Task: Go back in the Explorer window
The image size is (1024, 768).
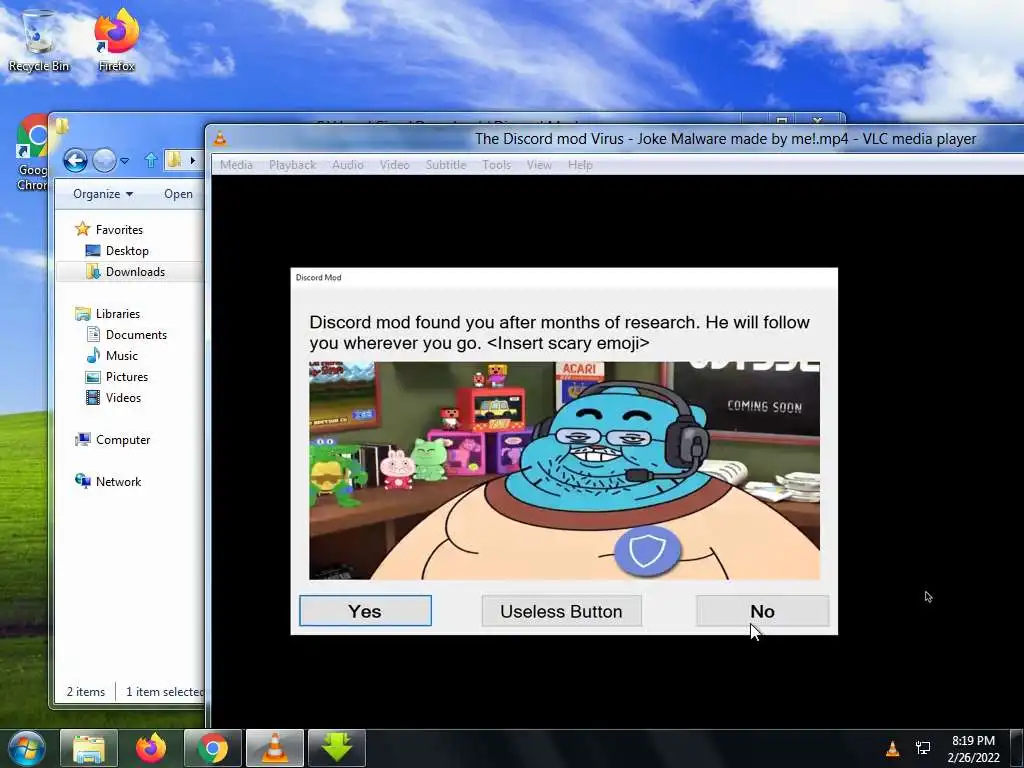Action: coord(75,160)
